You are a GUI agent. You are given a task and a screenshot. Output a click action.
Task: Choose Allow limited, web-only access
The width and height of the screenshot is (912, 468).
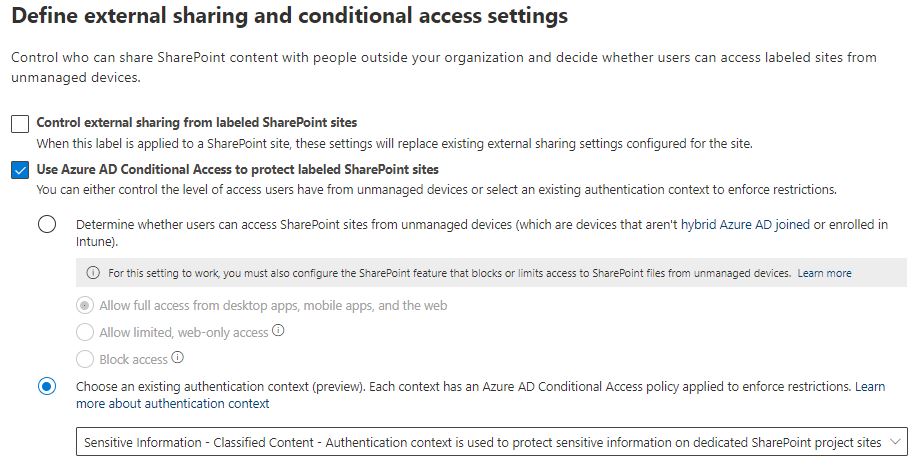[86, 332]
